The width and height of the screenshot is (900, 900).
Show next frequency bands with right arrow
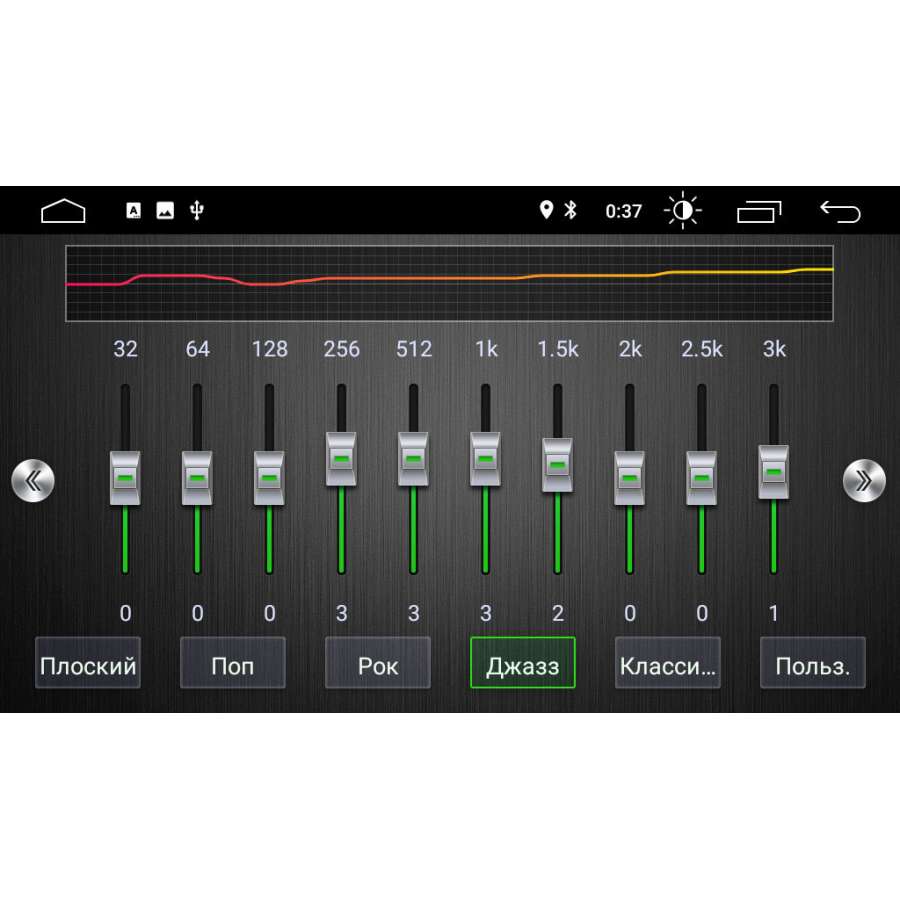pyautogui.click(x=864, y=480)
